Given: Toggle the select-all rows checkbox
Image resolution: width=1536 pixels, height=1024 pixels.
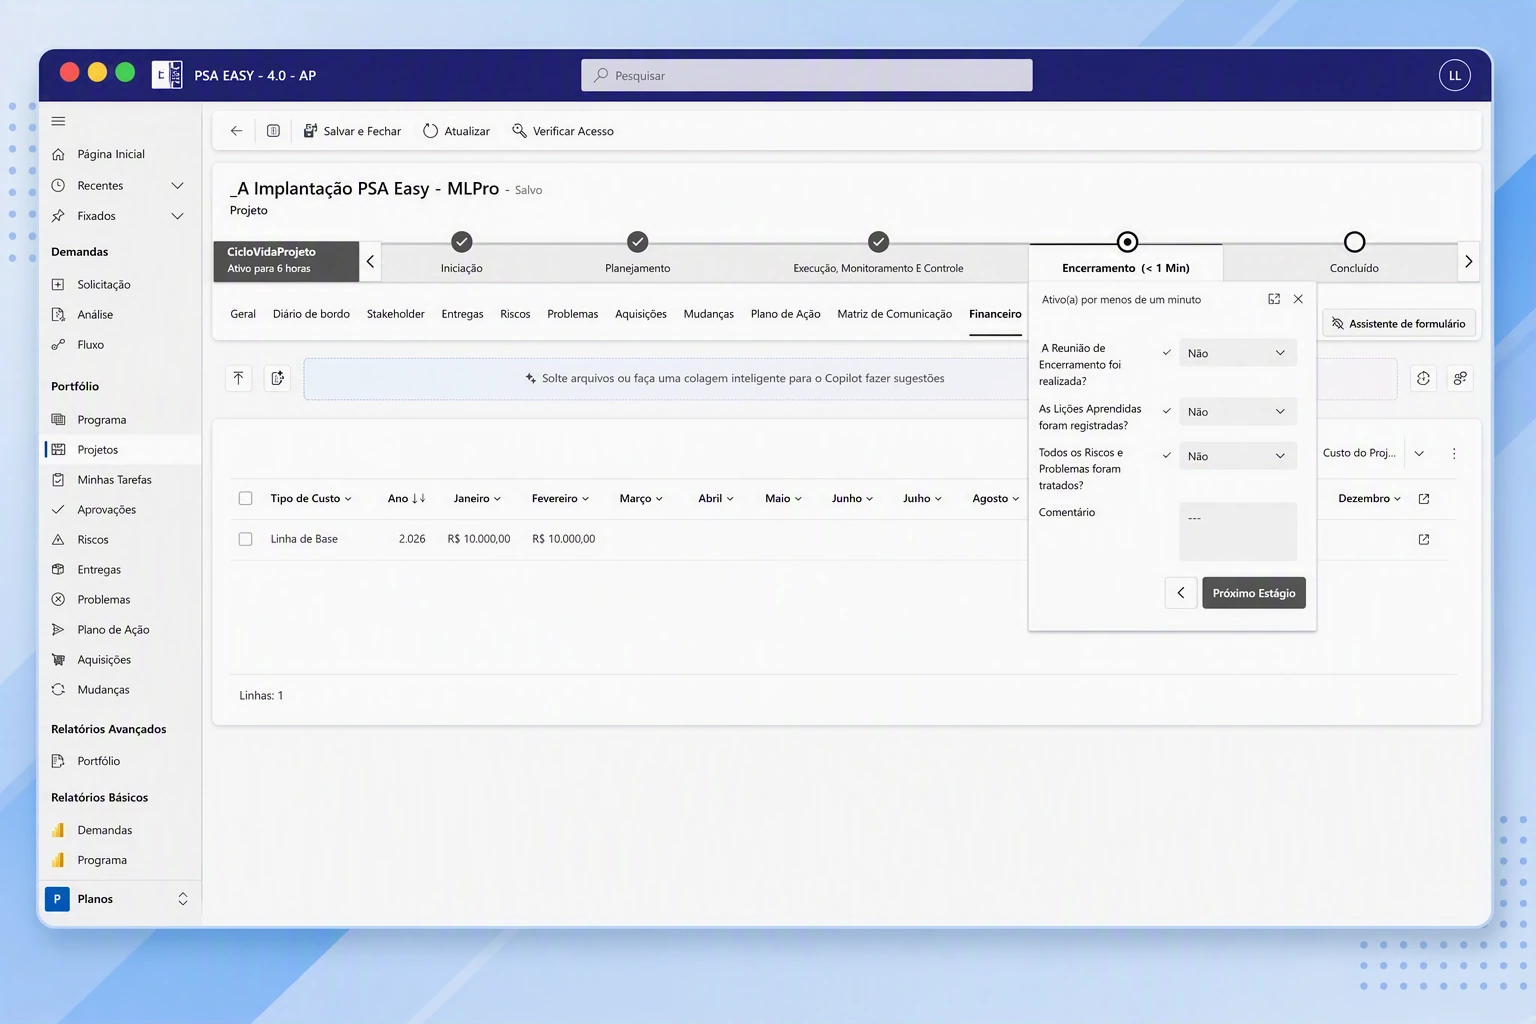Looking at the screenshot, I should [x=245, y=498].
